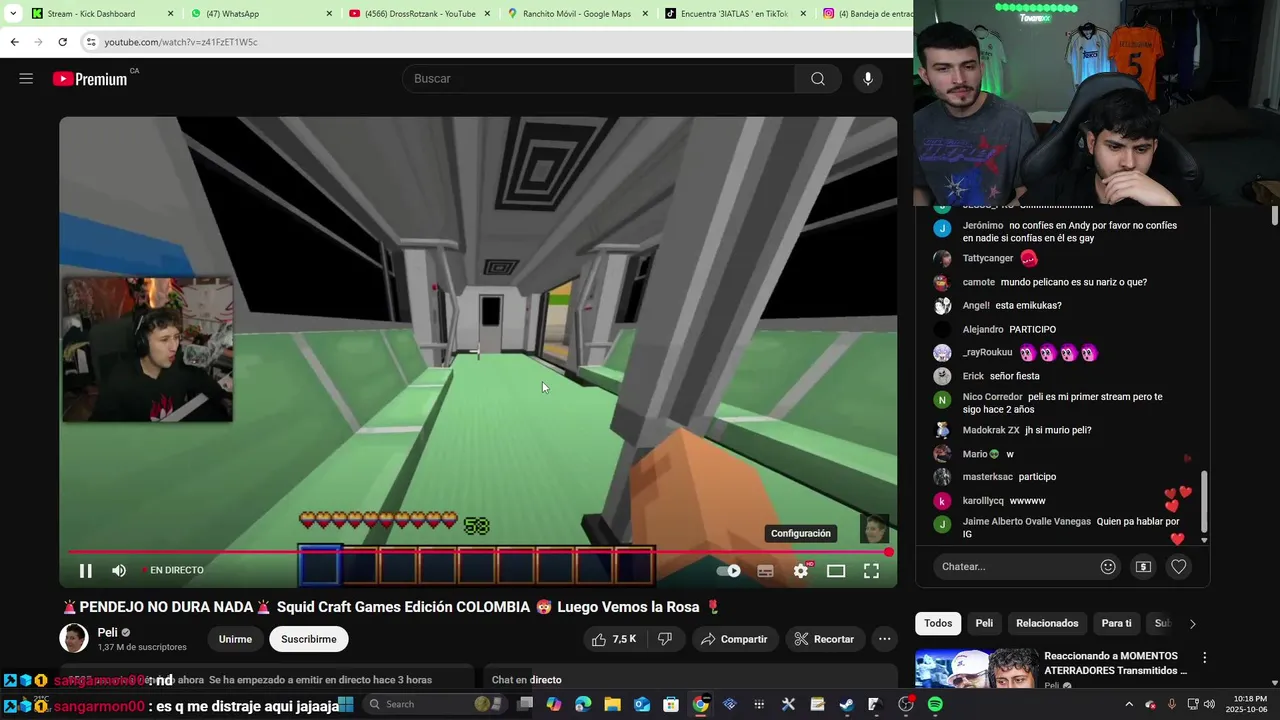Screen dimensions: 1280x720
Task: Open the Microsoft Store taskbar icon
Action: click(671, 704)
